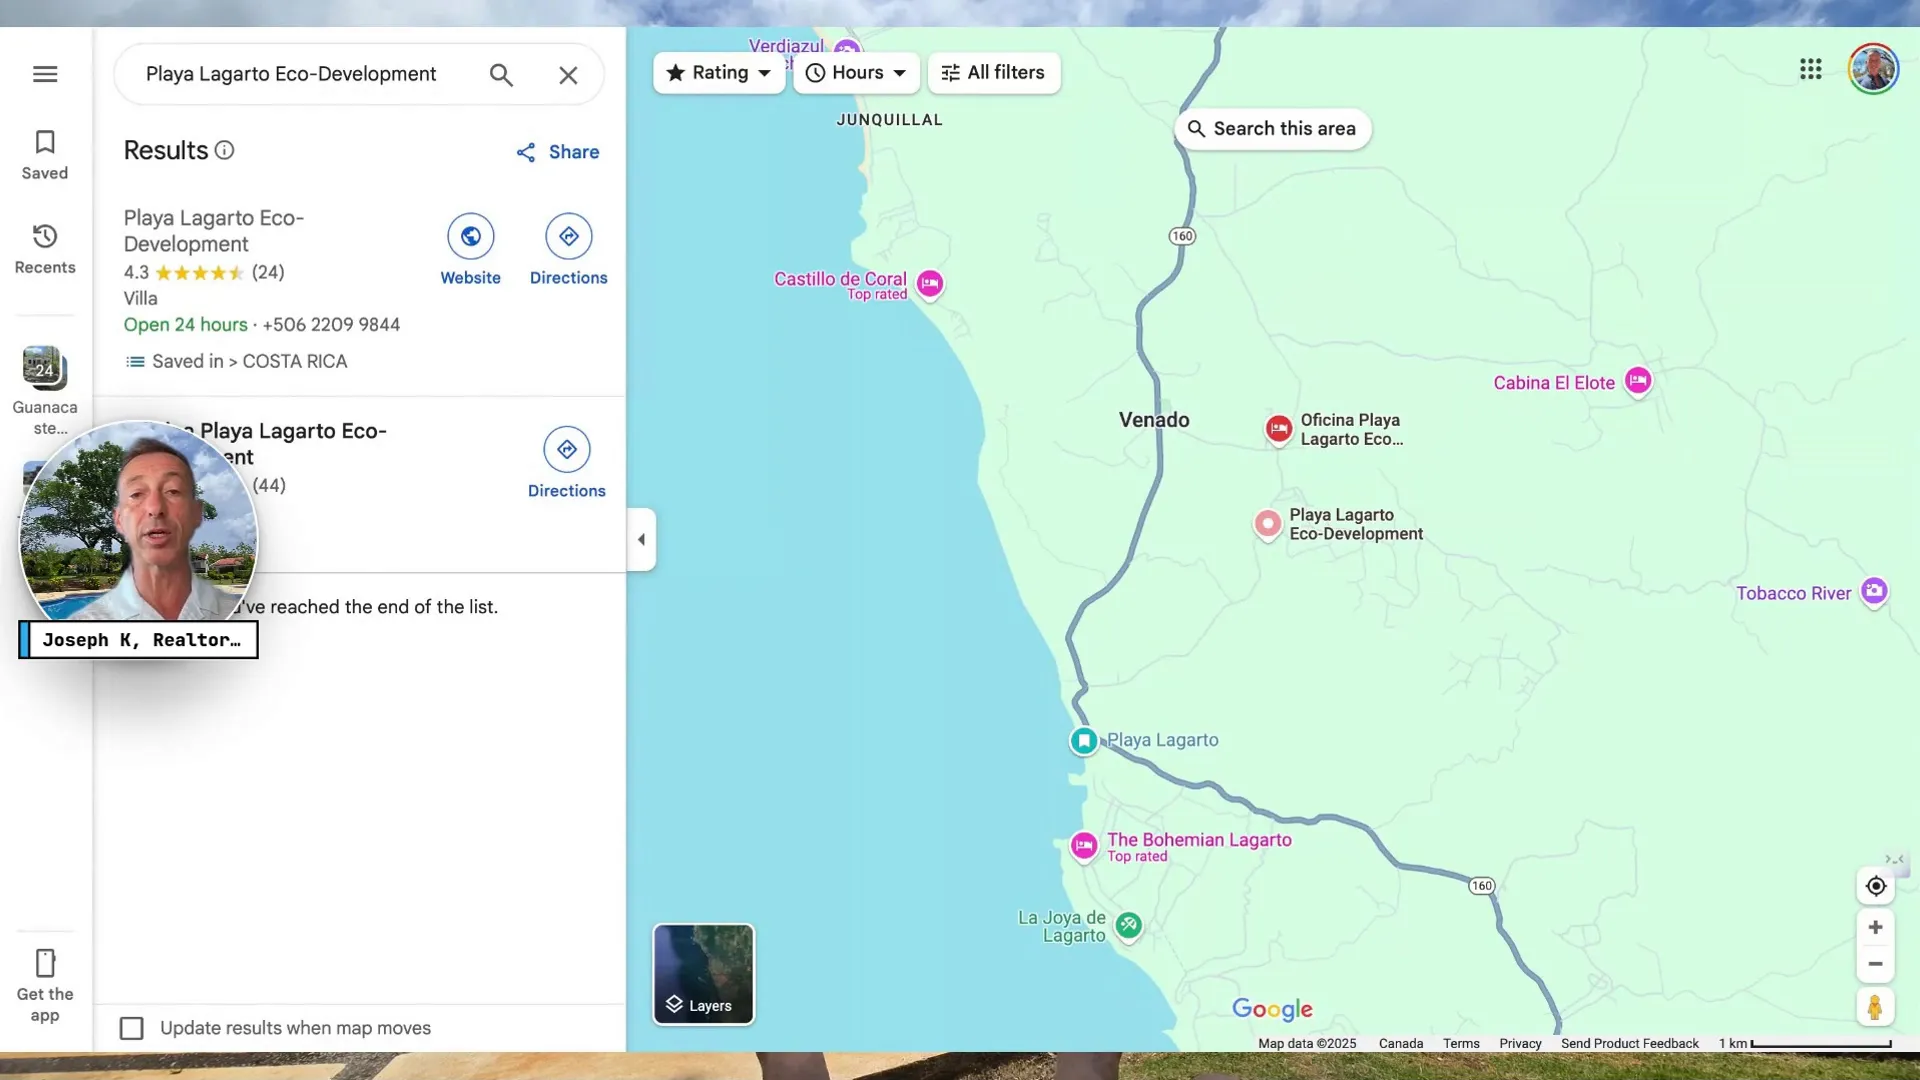The height and width of the screenshot is (1080, 1920).
Task: Click the Canada region label in footer
Action: point(1400,1043)
